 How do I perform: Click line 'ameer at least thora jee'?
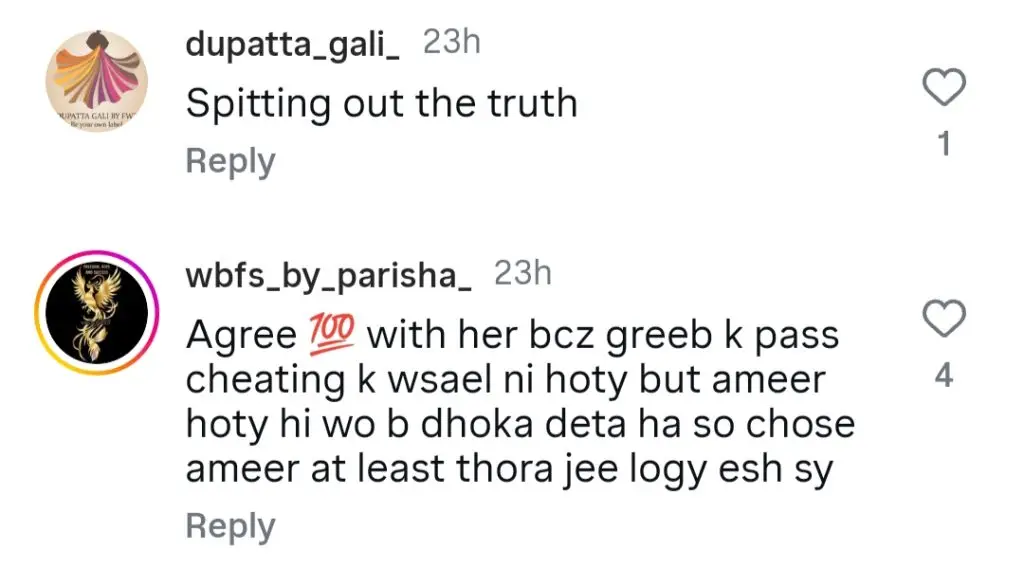pyautogui.click(x=402, y=469)
